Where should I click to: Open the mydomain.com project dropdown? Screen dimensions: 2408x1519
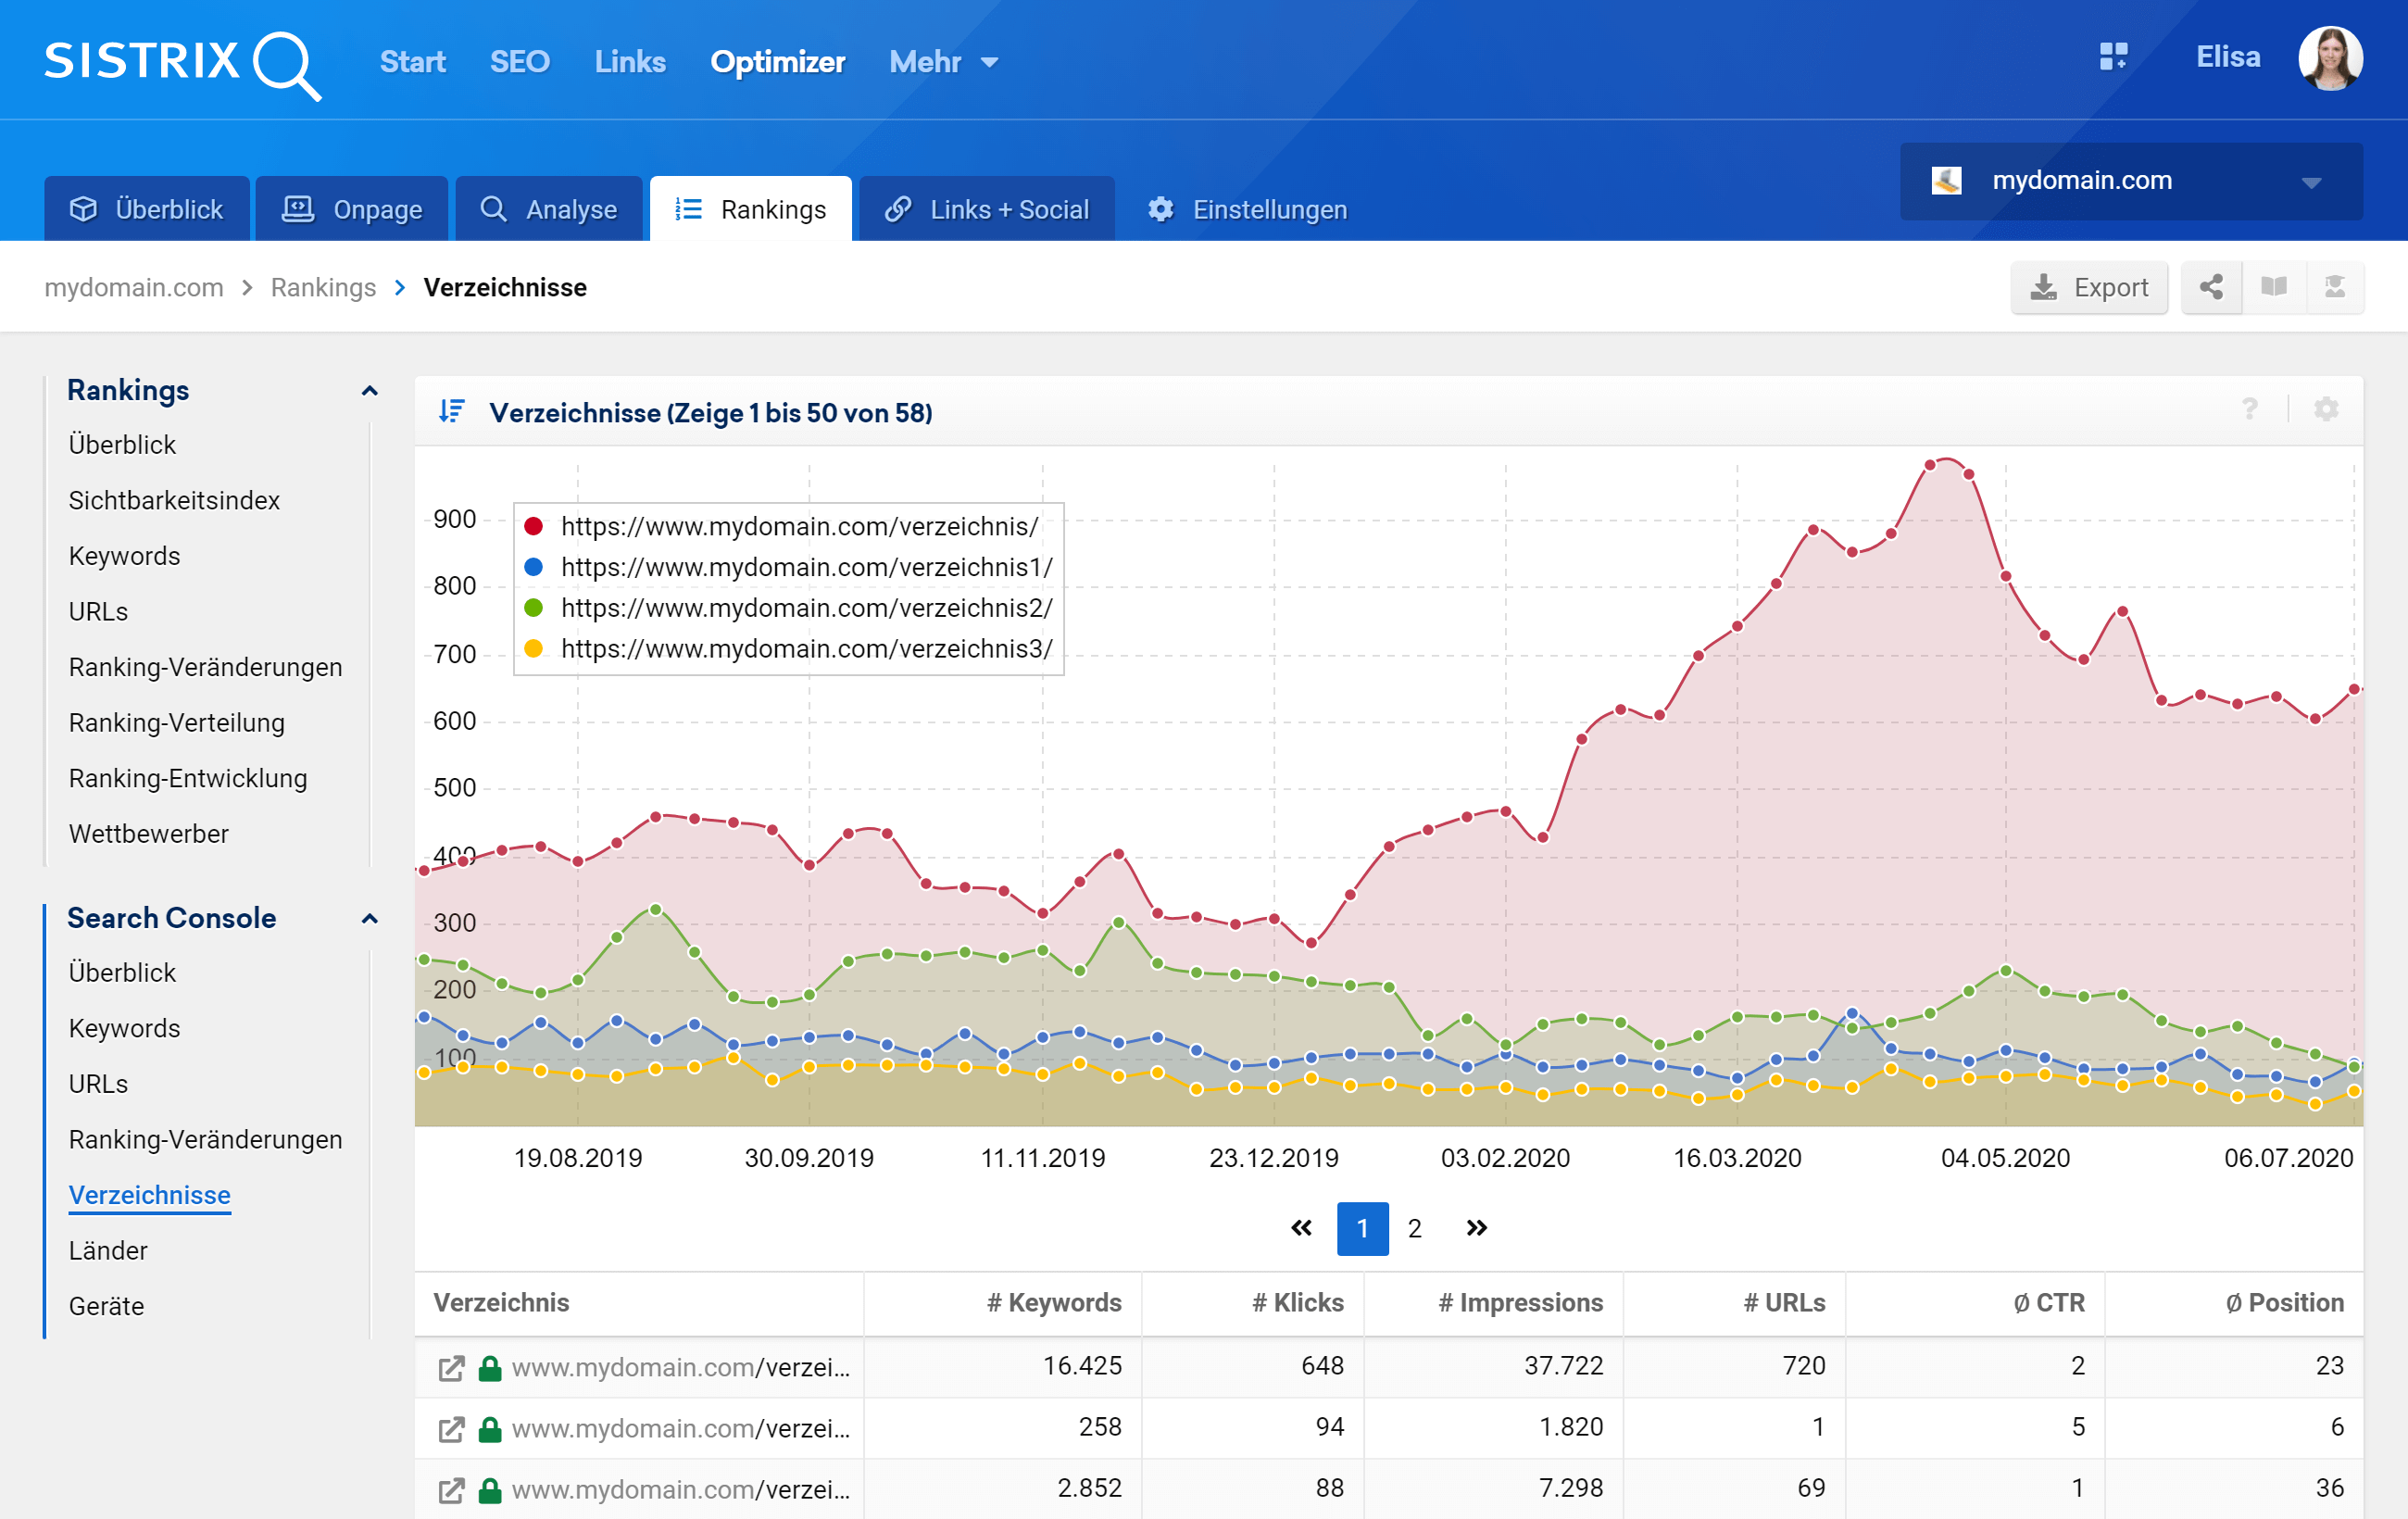pos(2130,182)
